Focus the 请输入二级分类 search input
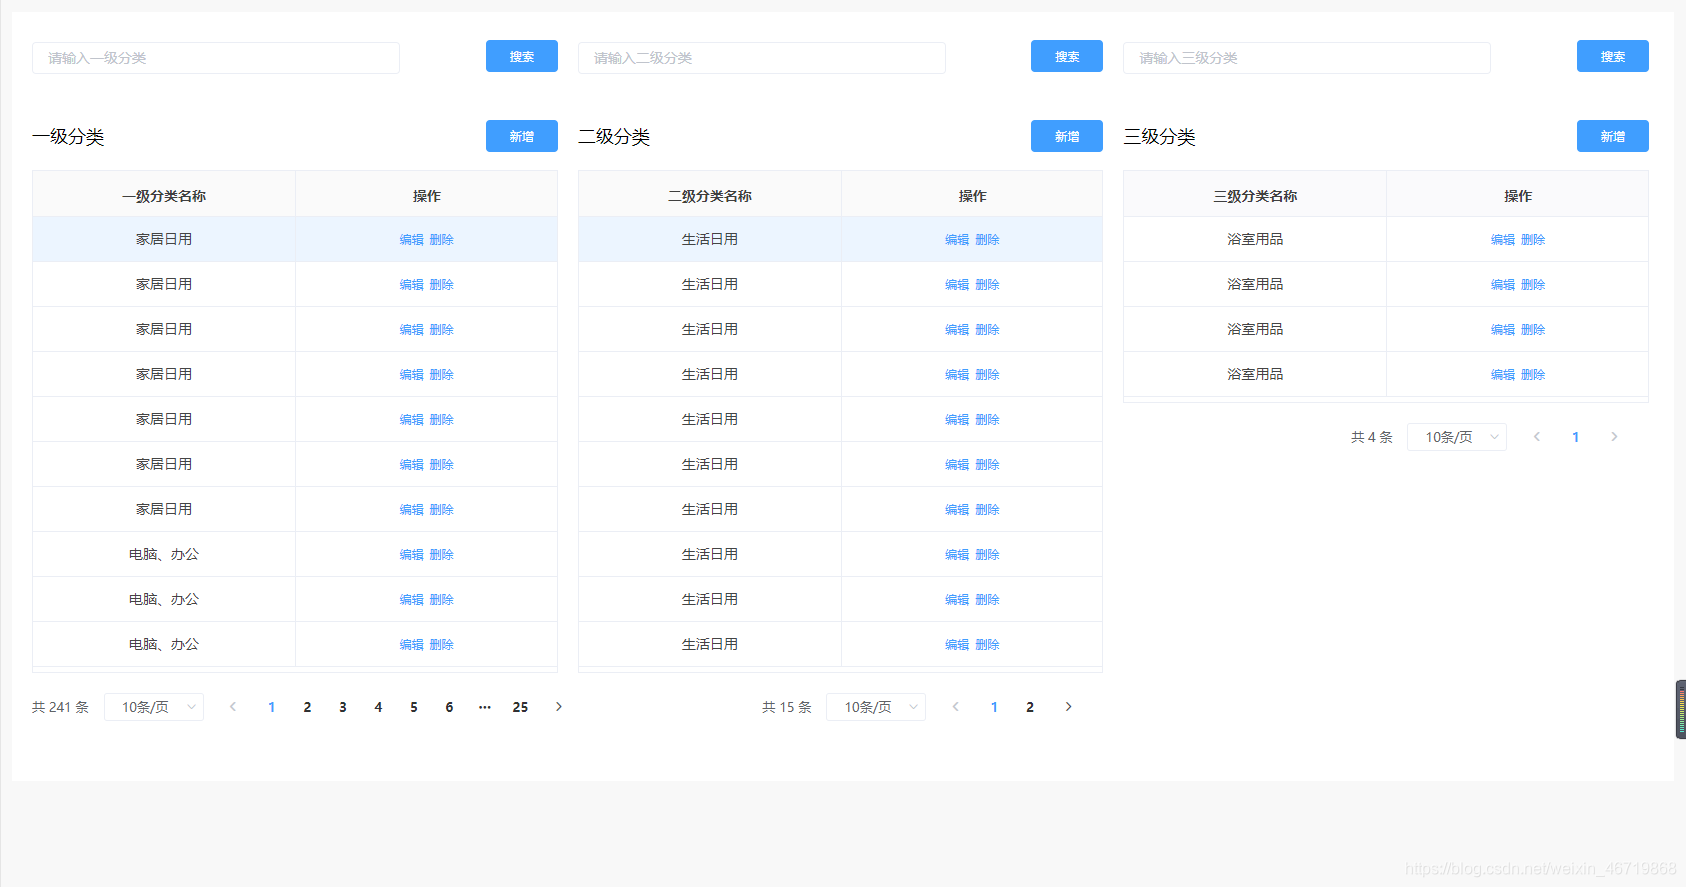1686x887 pixels. pyautogui.click(x=762, y=58)
